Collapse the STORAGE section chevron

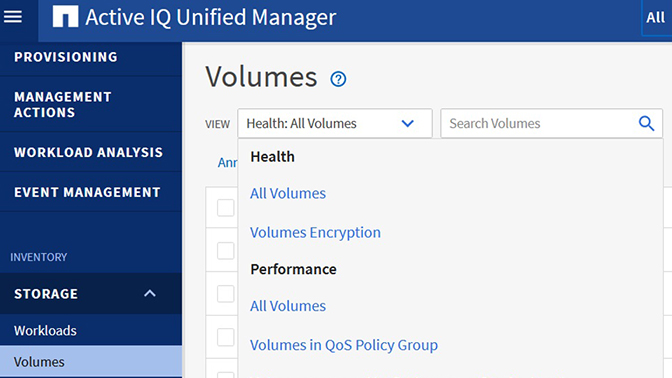click(x=150, y=294)
